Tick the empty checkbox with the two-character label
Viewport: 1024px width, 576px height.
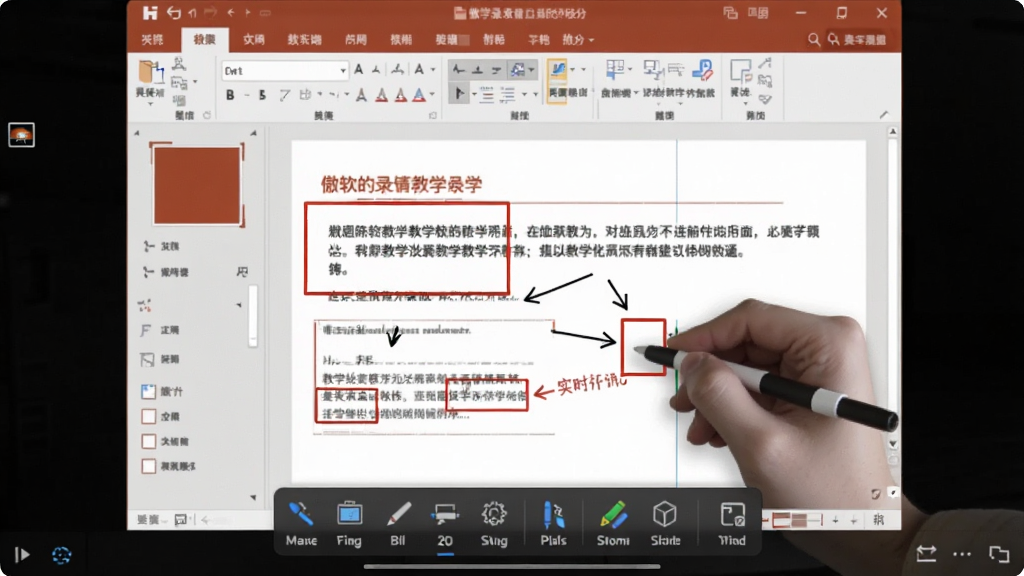(x=148, y=417)
